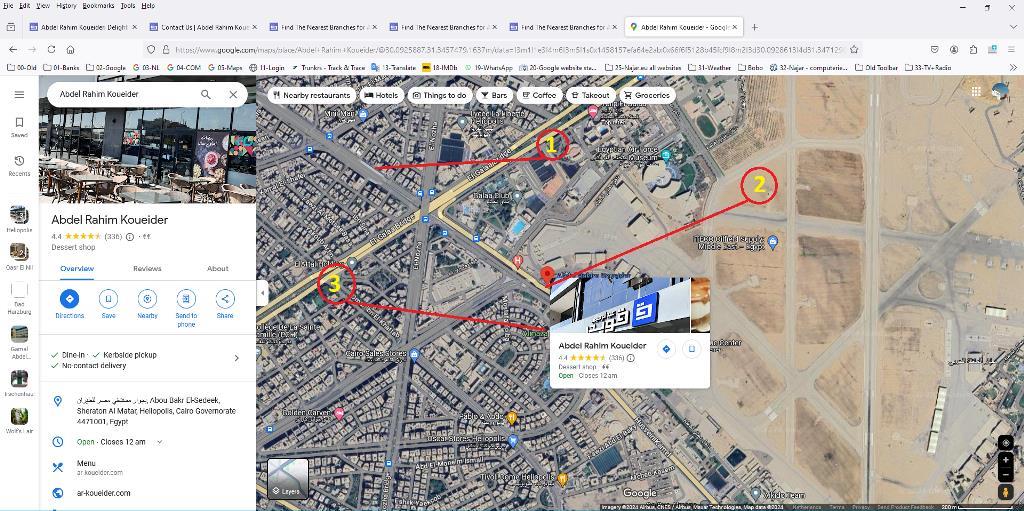Expand the opening hours dropdown
Screen dimensions: 1024x511
(159, 442)
